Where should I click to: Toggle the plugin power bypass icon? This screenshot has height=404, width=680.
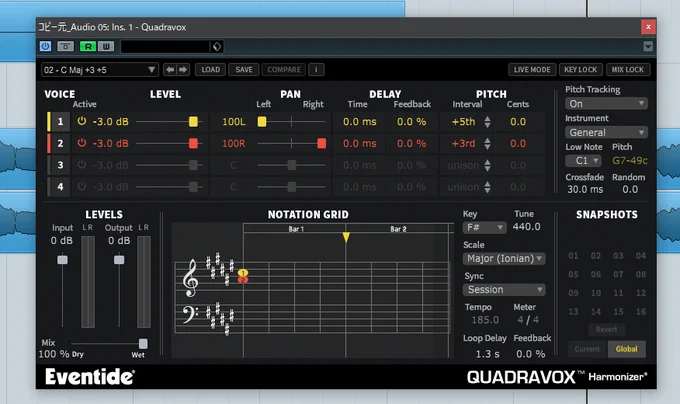coord(45,46)
